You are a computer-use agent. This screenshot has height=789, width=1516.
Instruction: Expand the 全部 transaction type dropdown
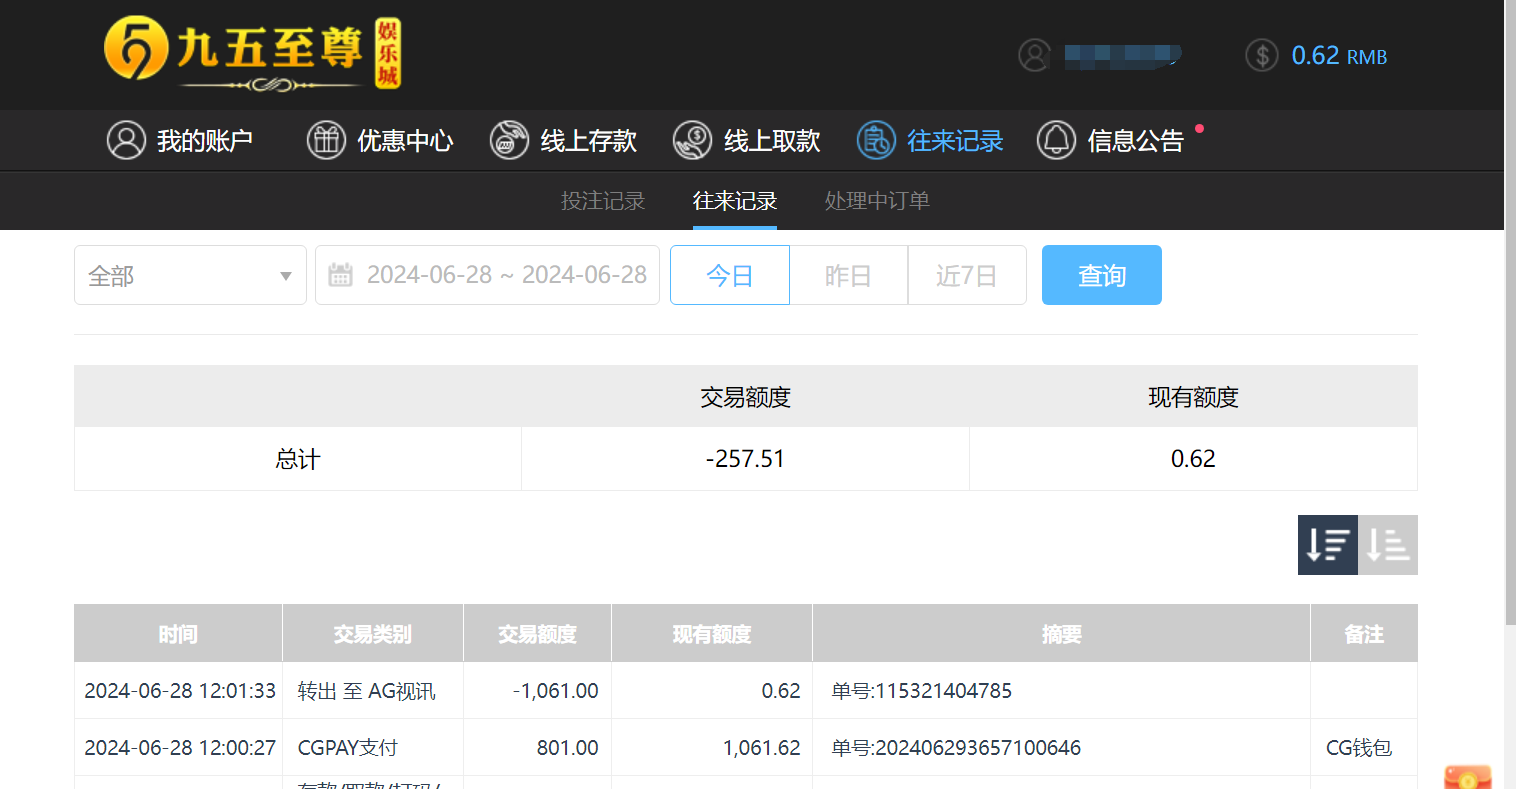coord(190,274)
